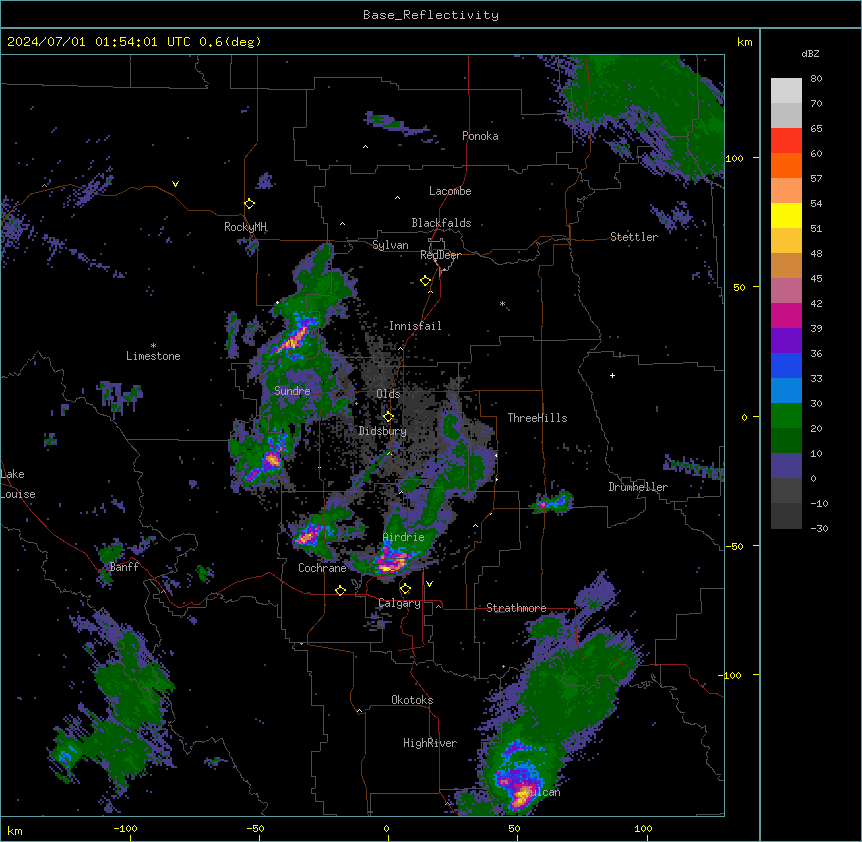Click the yellow V marker northeast of Calgary

point(429,584)
